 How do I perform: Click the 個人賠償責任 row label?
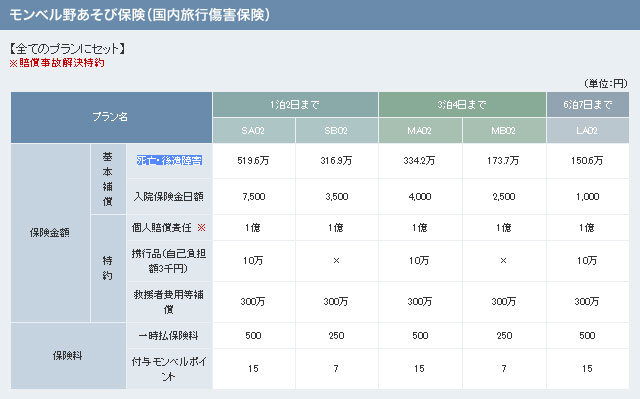coord(162,228)
